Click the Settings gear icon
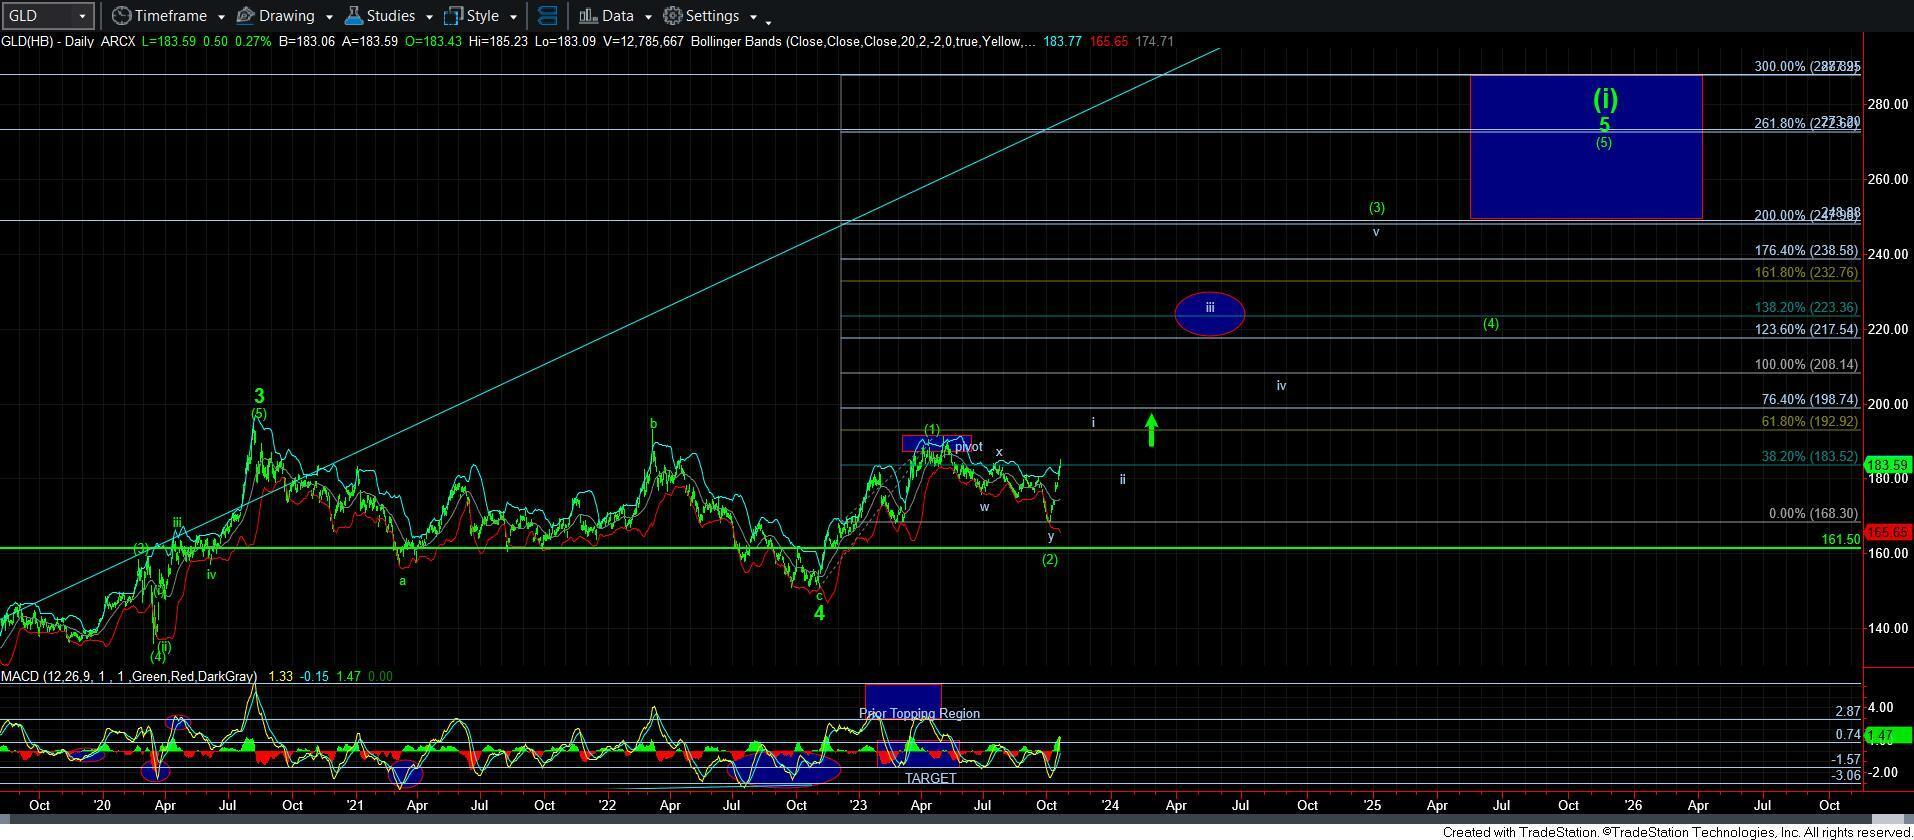 [673, 16]
